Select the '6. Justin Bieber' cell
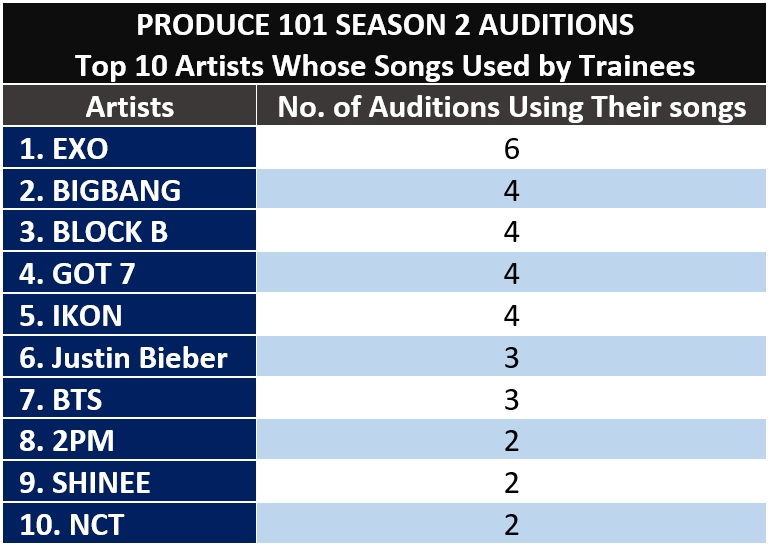Viewport: 769px width, 545px height. [129, 357]
